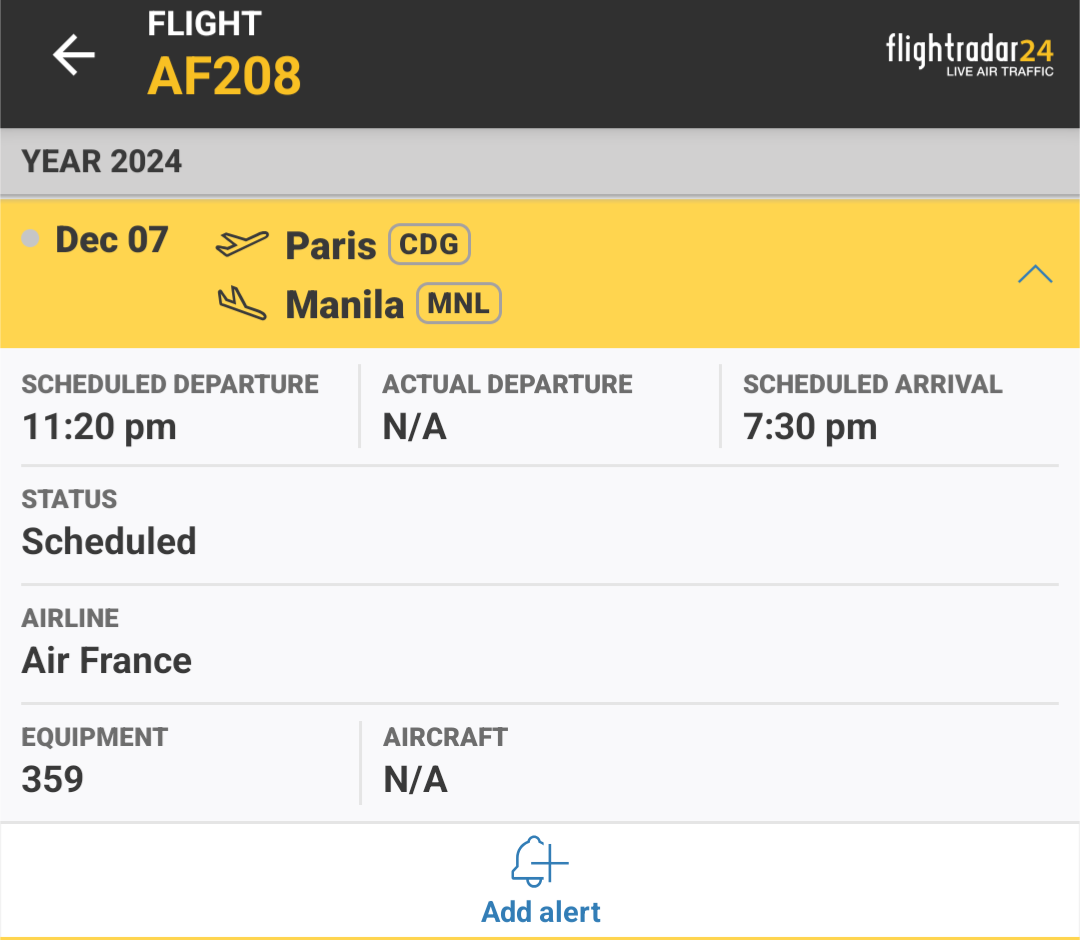Click the landing plane icon beside Manila
The height and width of the screenshot is (940, 1080).
pyautogui.click(x=242, y=303)
